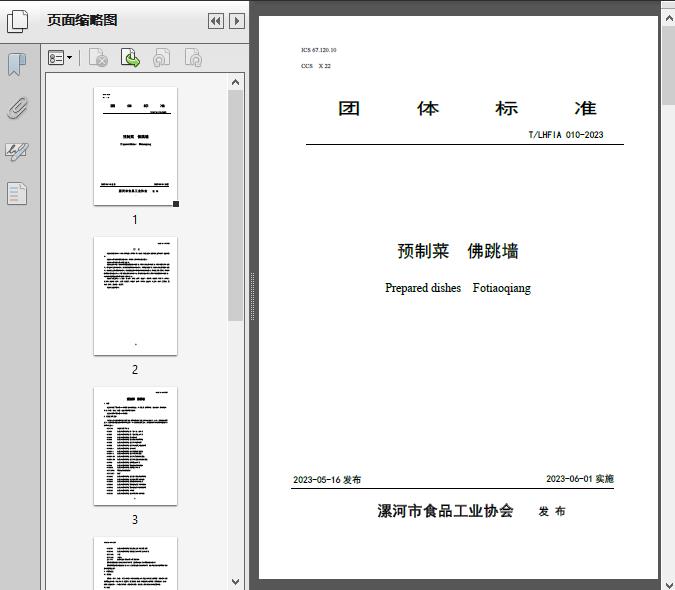Open the bookmarks panel
Image resolution: width=675 pixels, height=590 pixels.
point(17,65)
